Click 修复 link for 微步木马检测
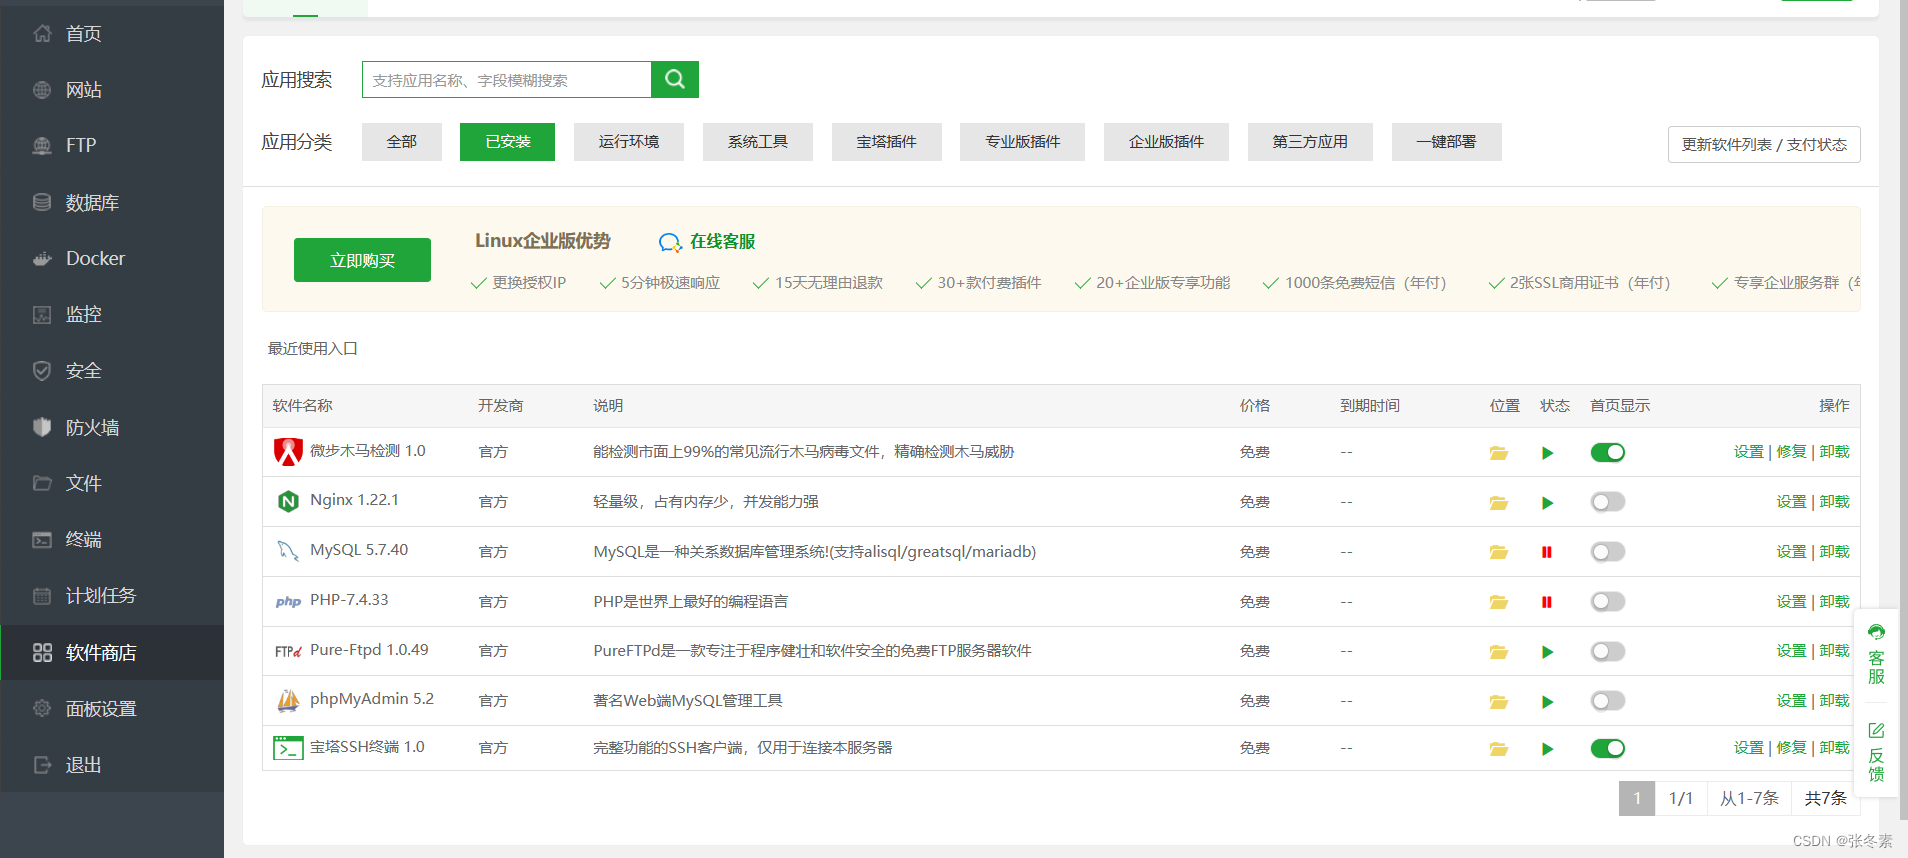Image resolution: width=1908 pixels, height=858 pixels. tap(1791, 452)
